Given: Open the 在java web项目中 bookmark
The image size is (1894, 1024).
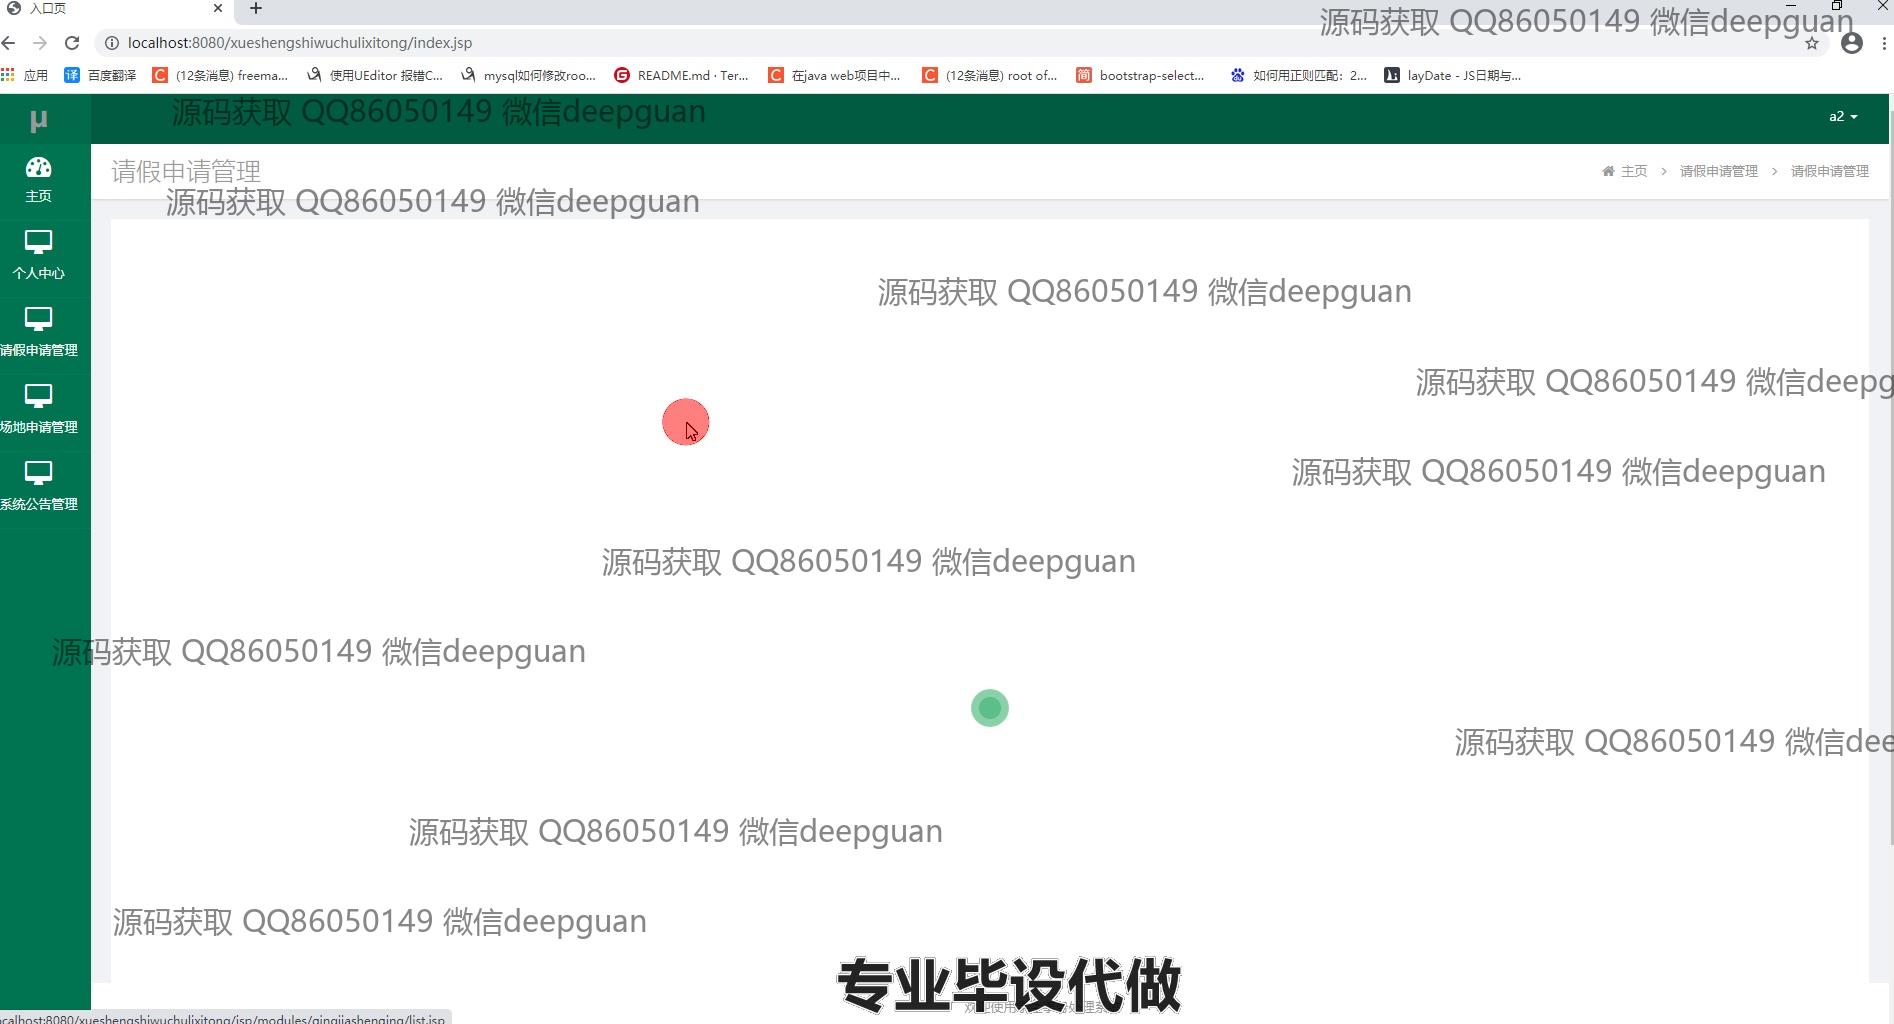Looking at the screenshot, I should point(834,75).
